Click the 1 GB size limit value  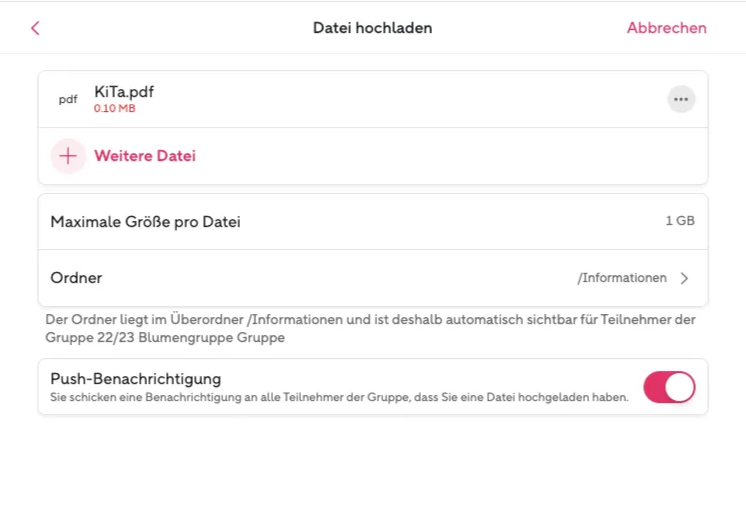pyautogui.click(x=680, y=221)
